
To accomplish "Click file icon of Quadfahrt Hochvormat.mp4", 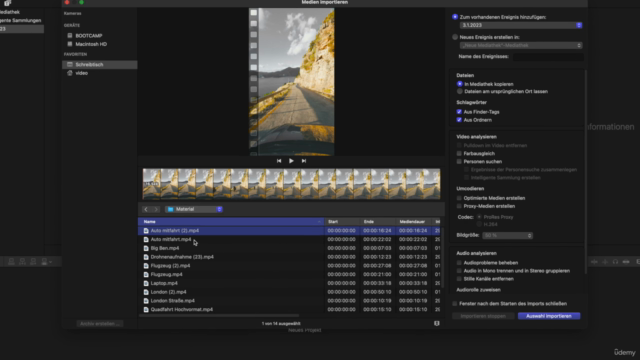I will (x=146, y=310).
